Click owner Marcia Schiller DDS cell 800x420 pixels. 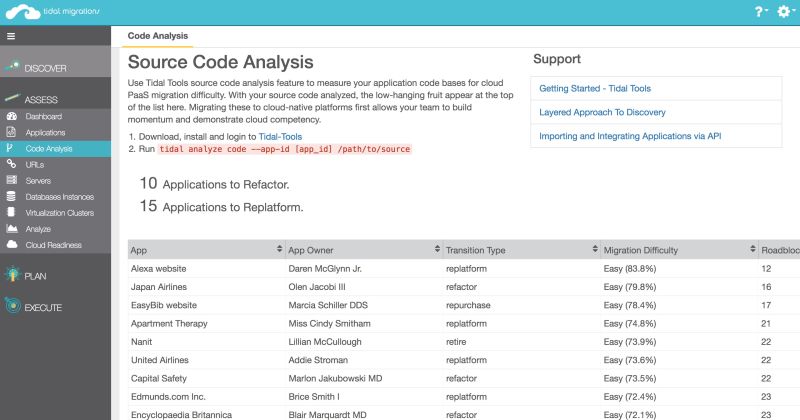point(364,305)
